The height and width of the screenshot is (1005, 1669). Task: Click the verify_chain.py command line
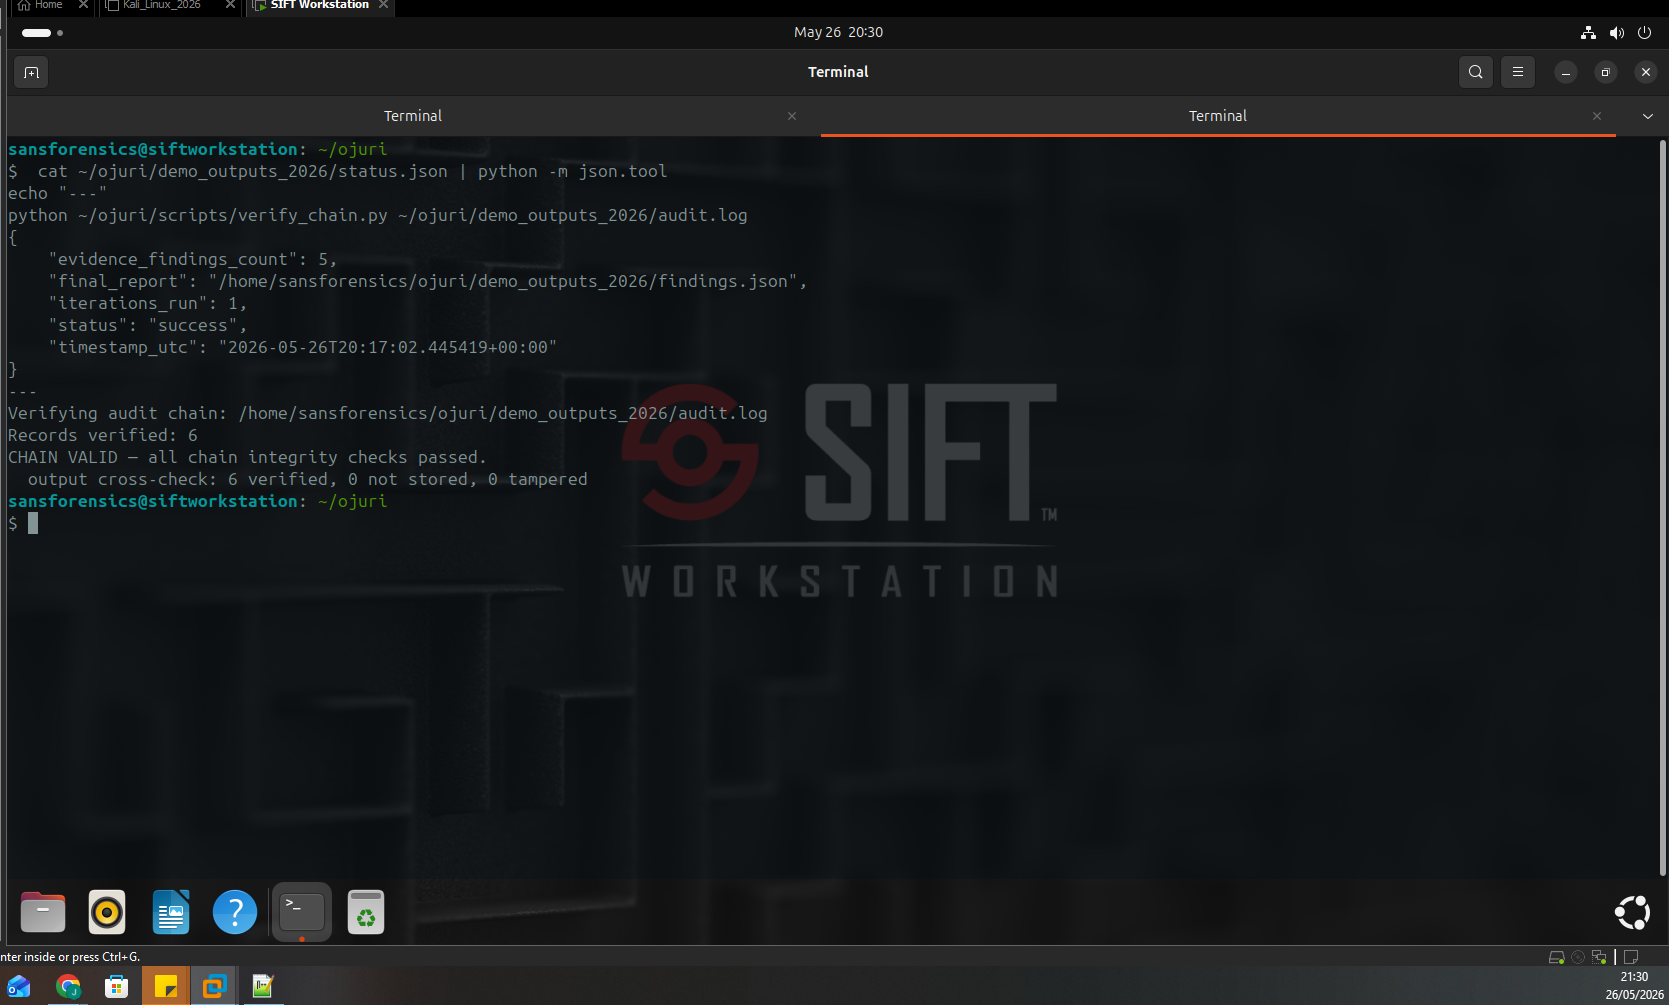tap(377, 215)
